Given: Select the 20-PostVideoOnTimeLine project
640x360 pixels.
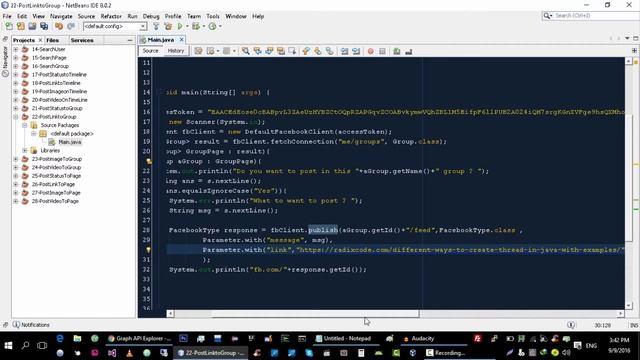Looking at the screenshot, I should coord(60,100).
